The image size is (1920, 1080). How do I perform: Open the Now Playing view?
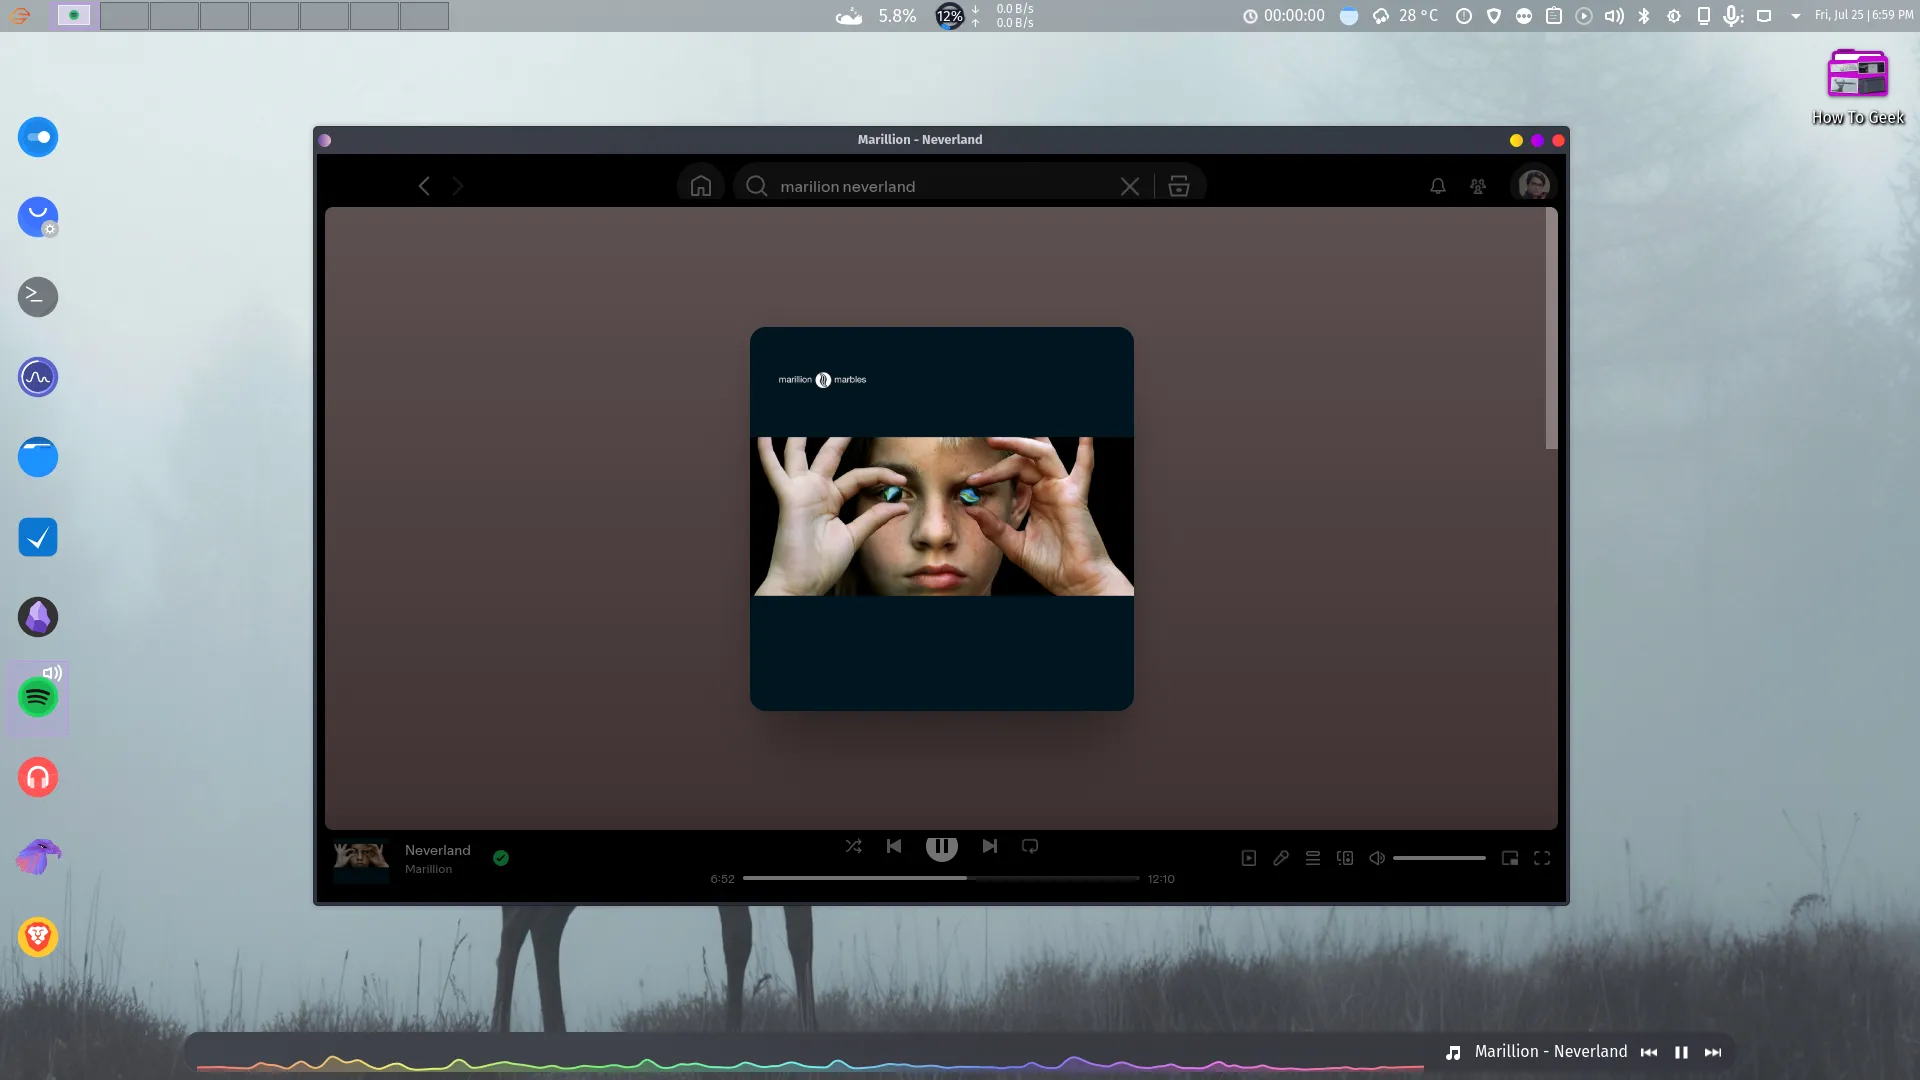1248,858
